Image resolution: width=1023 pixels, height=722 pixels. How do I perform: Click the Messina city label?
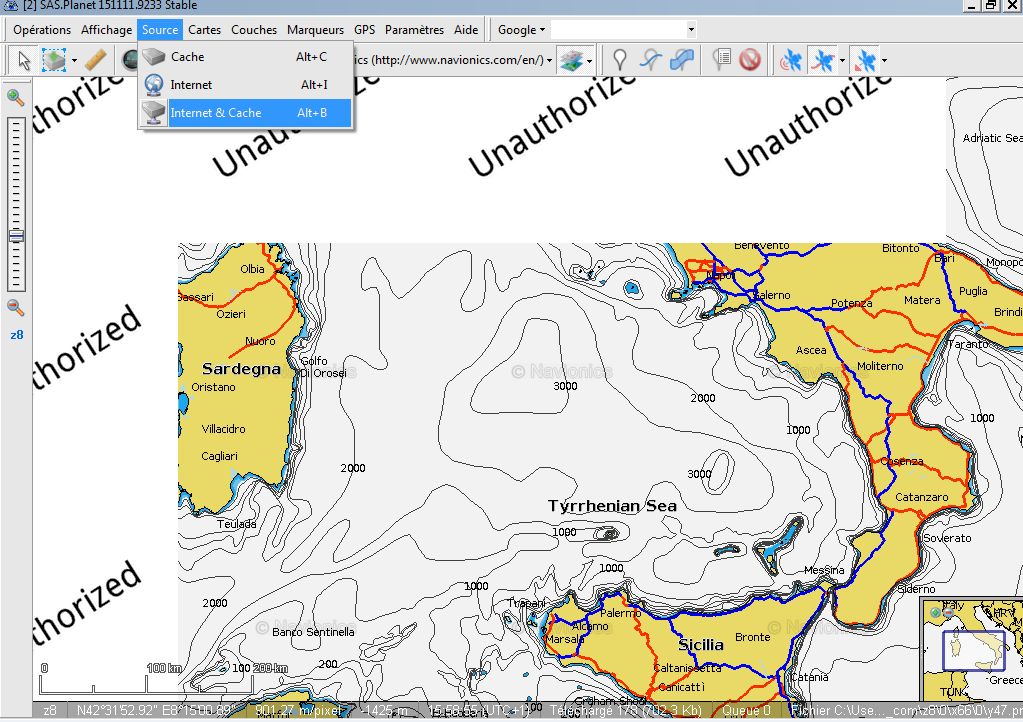coord(823,570)
